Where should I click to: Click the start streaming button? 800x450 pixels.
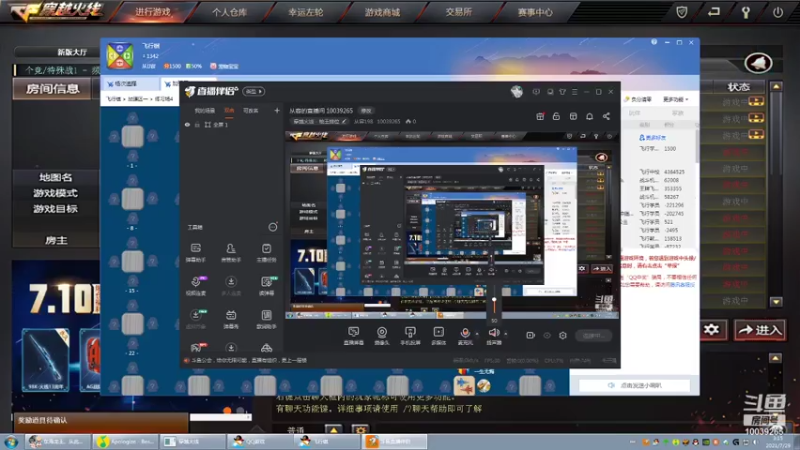pyautogui.click(x=594, y=335)
